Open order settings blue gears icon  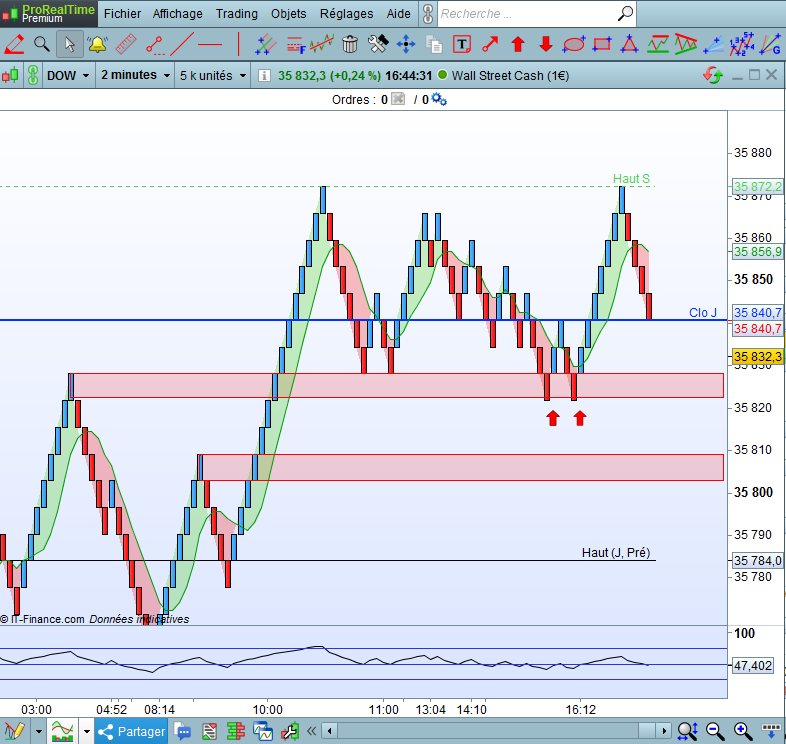[x=439, y=99]
